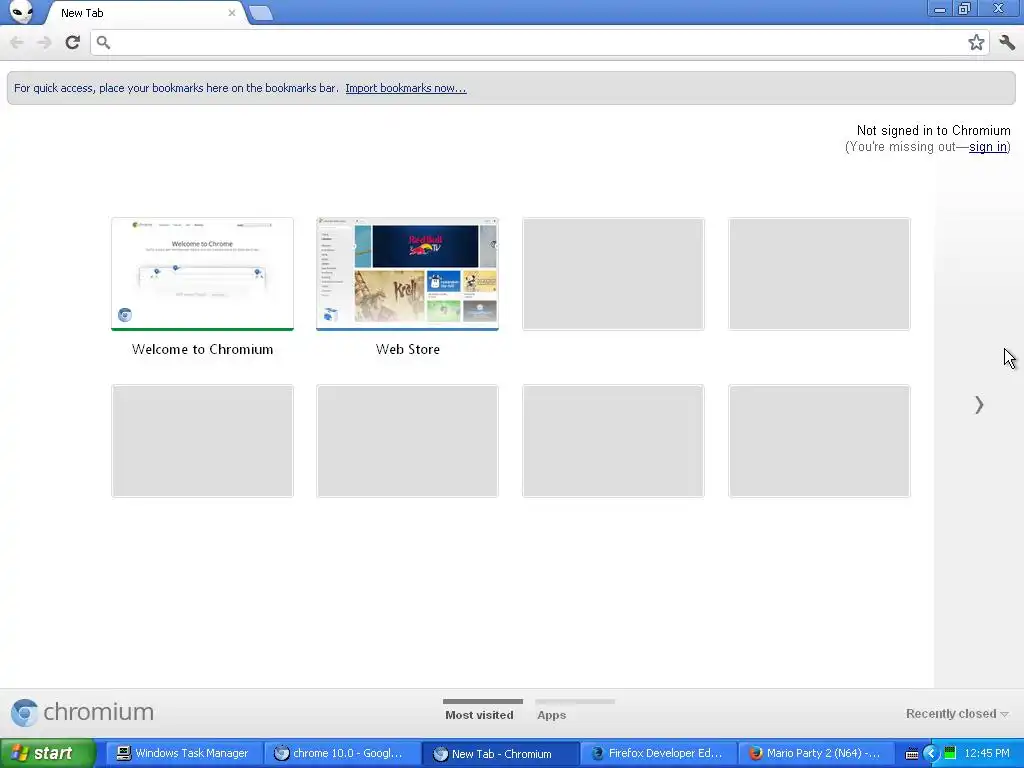Screen dimensions: 1024x768
Task: Restore down the Chromium window
Action: (965, 9)
